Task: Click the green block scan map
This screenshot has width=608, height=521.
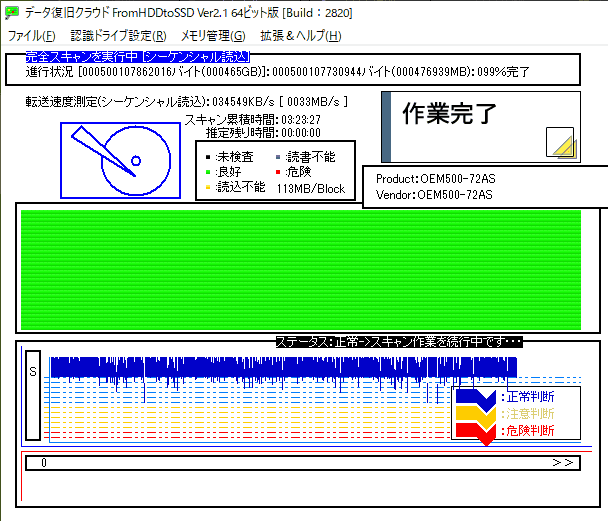Action: pos(301,270)
